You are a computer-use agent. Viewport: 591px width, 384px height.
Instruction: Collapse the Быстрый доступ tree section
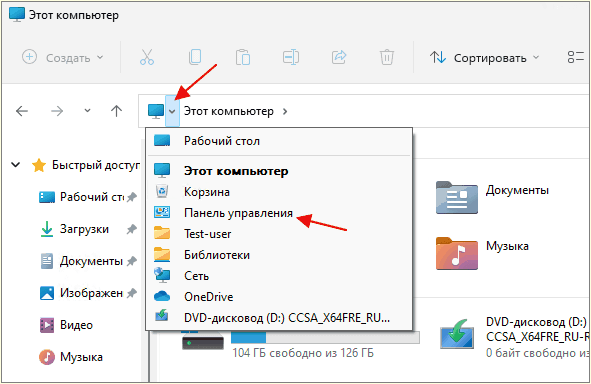pyautogui.click(x=15, y=165)
